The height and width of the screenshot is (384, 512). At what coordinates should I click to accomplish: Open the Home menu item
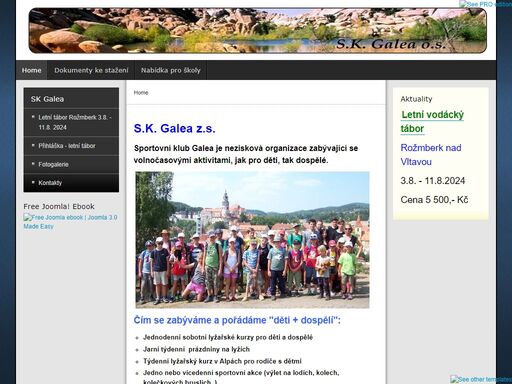32,70
